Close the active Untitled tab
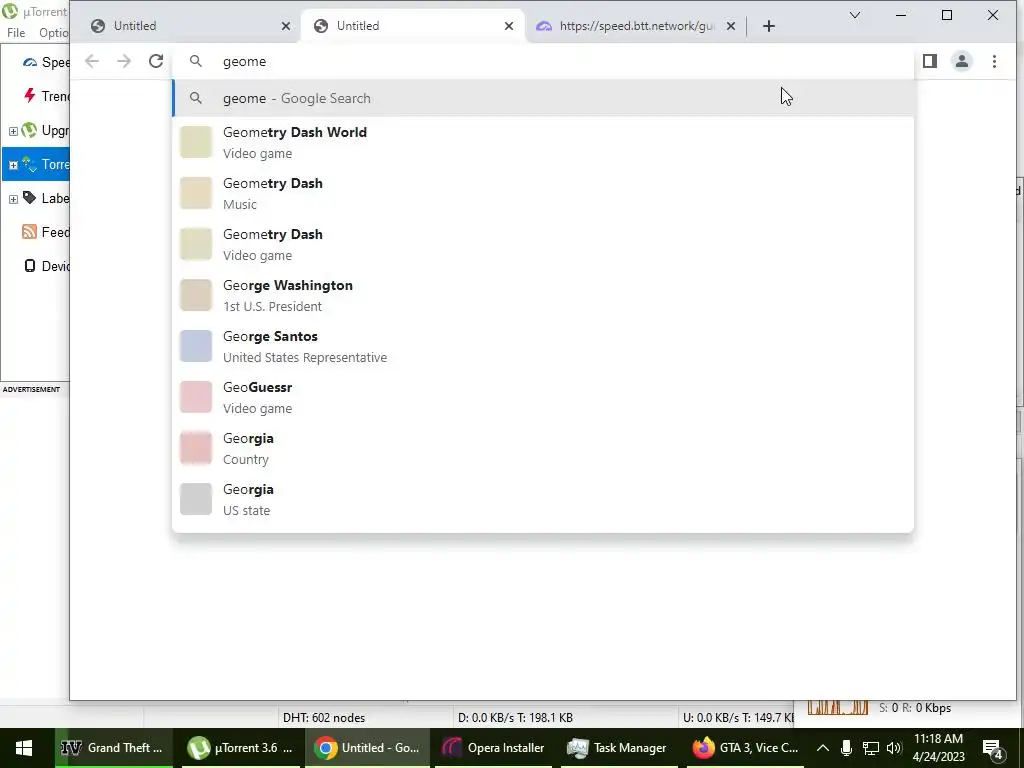The height and width of the screenshot is (768, 1024). [509, 26]
